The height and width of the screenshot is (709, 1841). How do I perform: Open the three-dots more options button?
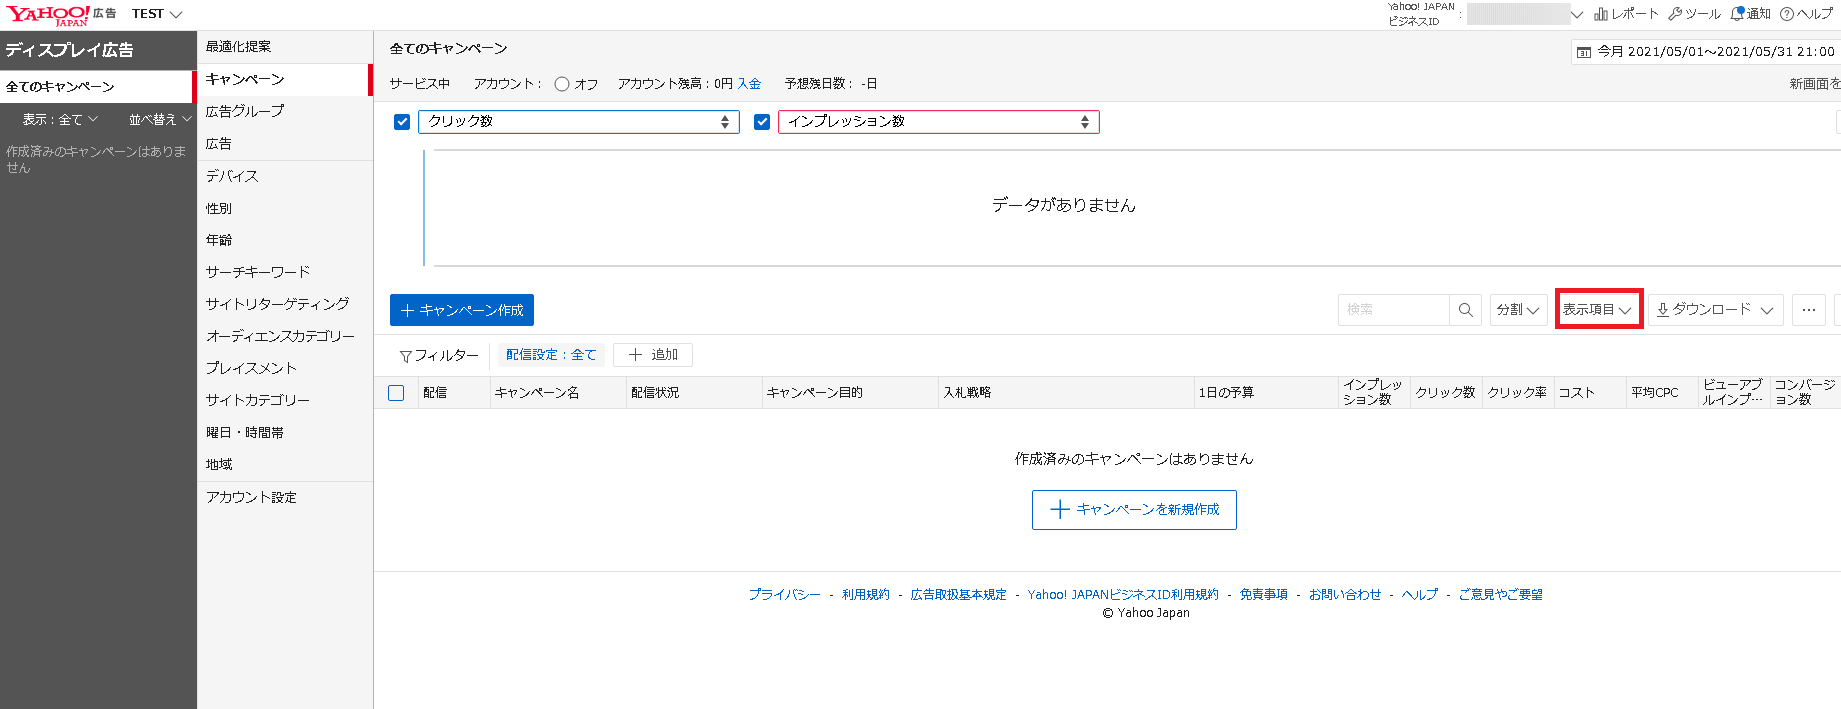[1808, 310]
